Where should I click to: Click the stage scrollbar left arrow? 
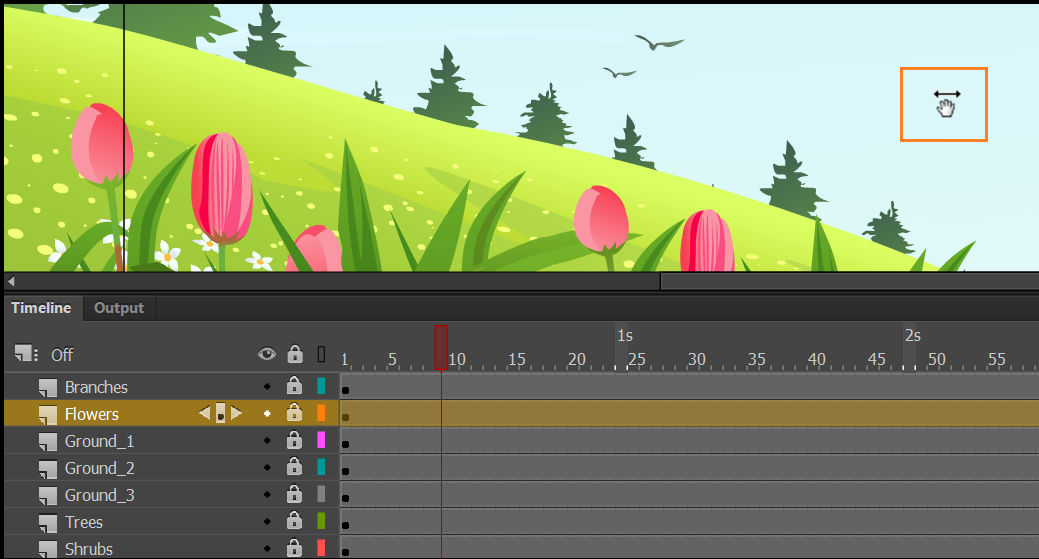[11, 281]
